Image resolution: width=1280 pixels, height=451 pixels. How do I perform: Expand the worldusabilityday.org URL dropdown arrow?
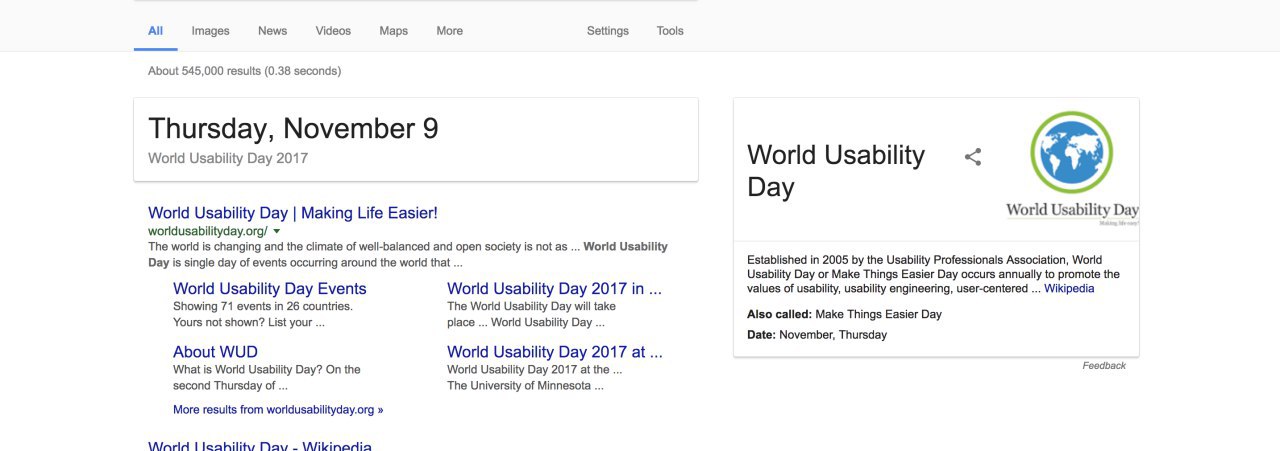click(277, 231)
